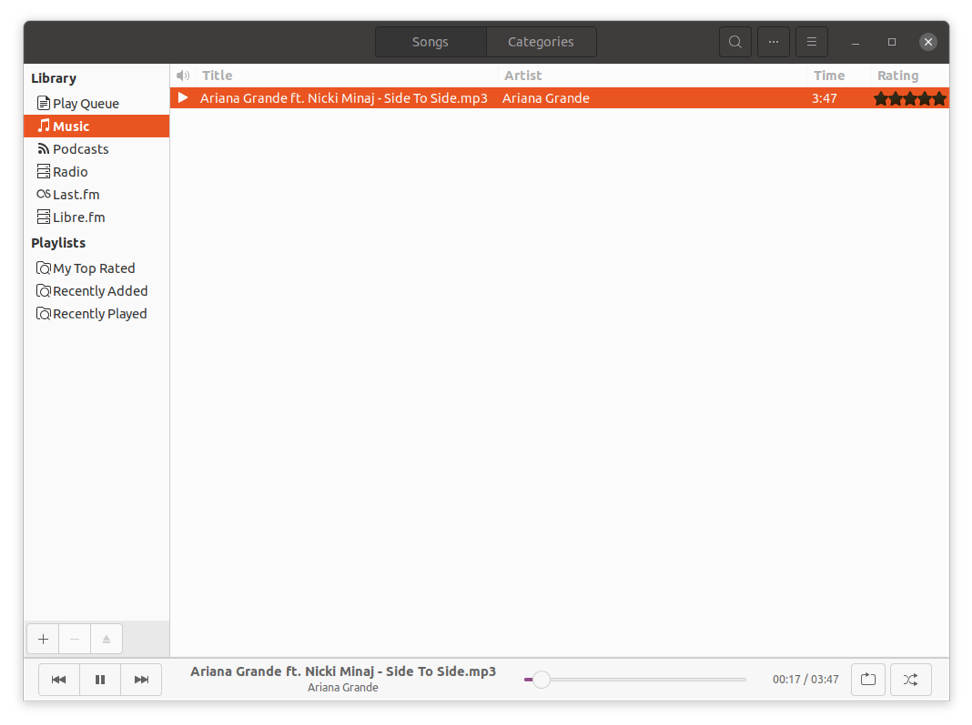This screenshot has width=972, height=725.
Task: Open Libre.fm in the sidebar
Action: [x=97, y=218]
